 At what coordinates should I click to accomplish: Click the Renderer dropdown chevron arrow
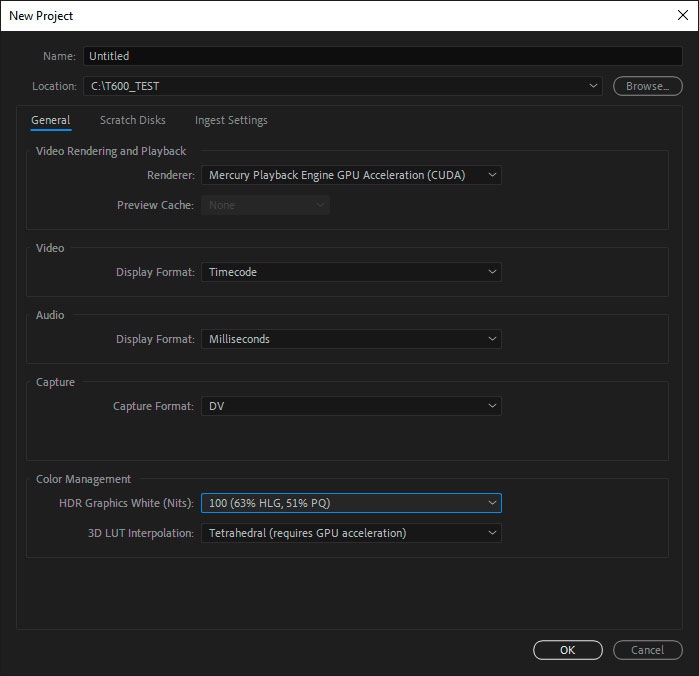(492, 175)
